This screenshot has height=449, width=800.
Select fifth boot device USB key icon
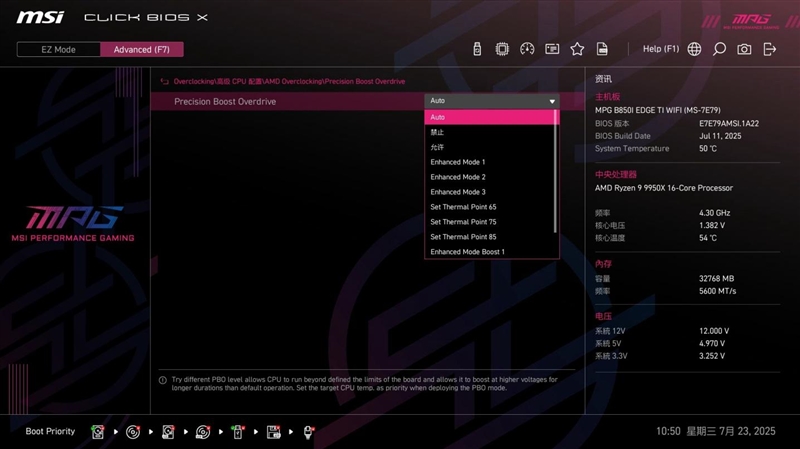[238, 432]
